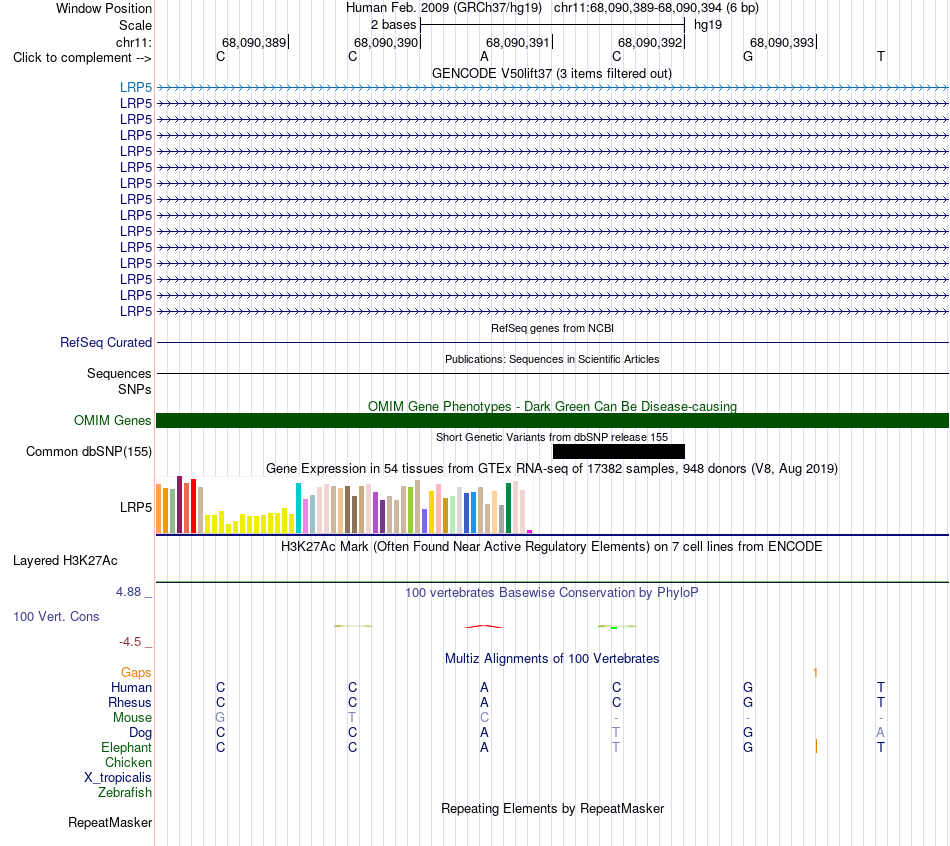The image size is (950, 846).
Task: Select the Elephant alignment species label
Action: point(127,748)
